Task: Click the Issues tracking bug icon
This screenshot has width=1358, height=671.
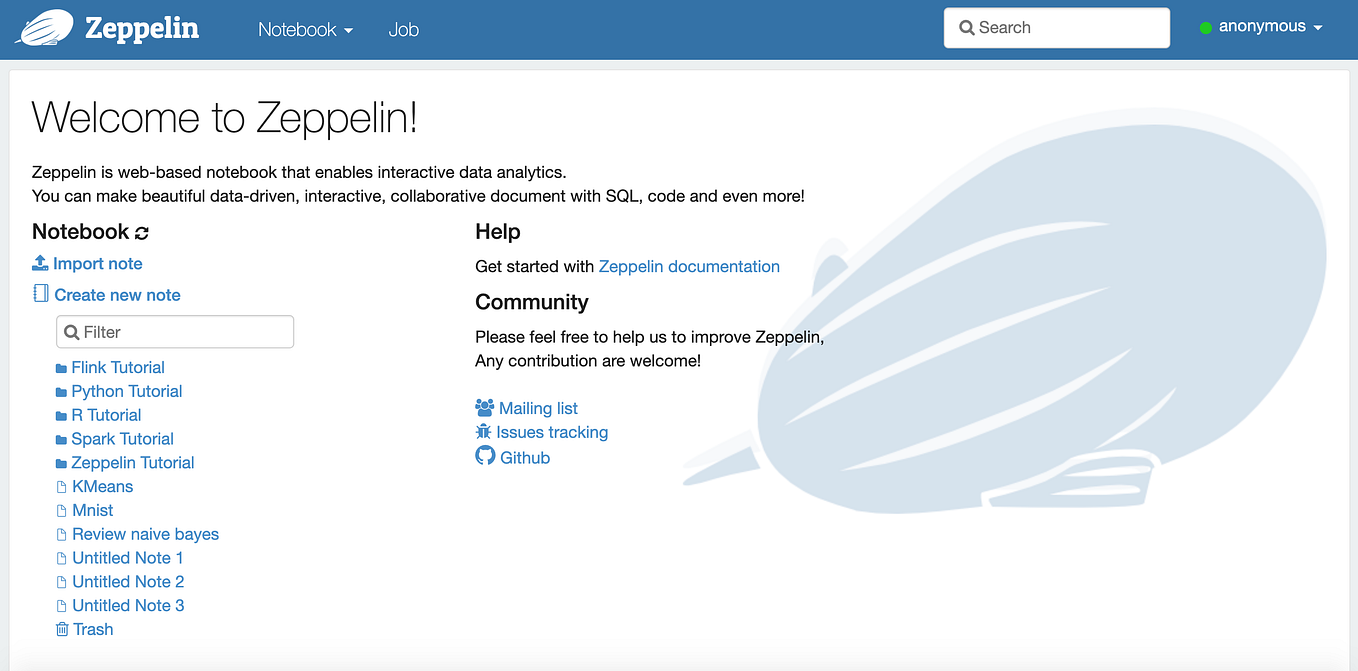Action: (484, 432)
